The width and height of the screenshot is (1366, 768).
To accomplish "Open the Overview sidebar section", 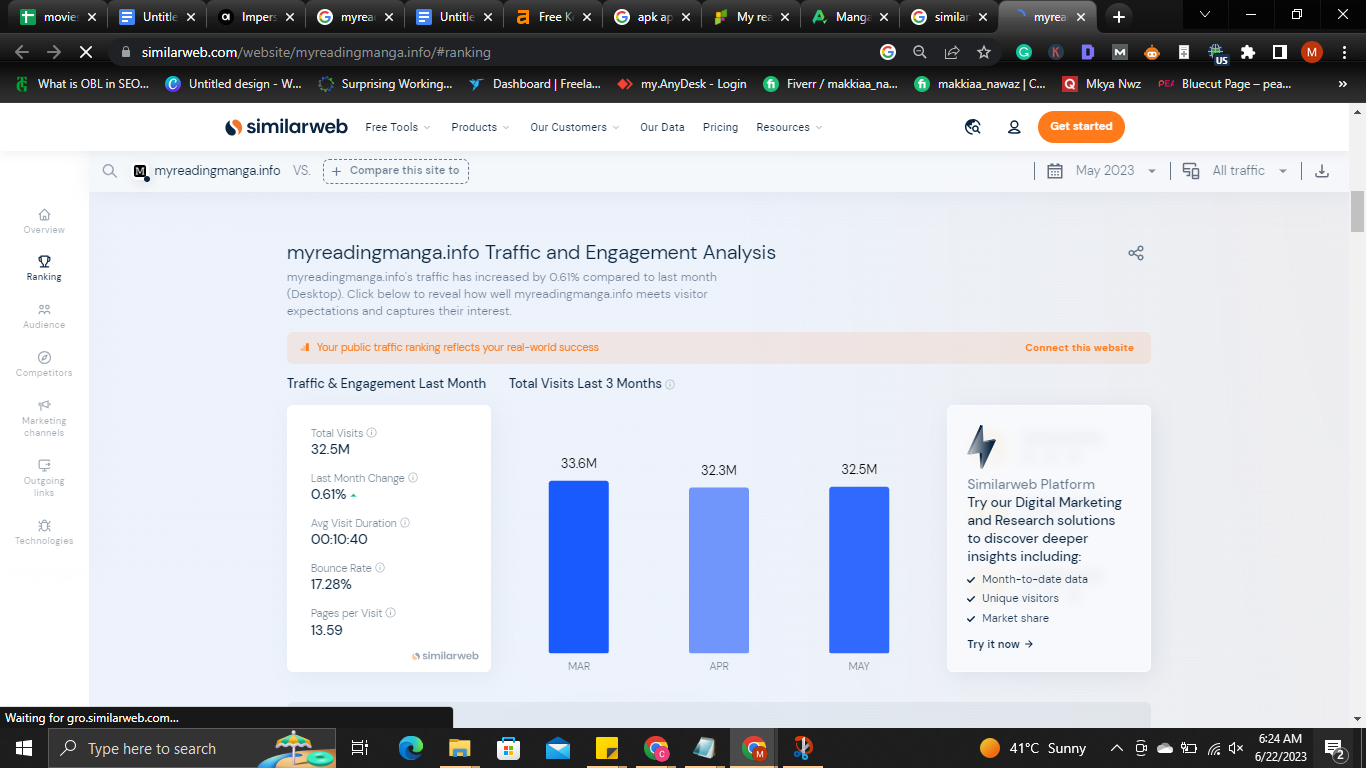I will click(x=44, y=221).
